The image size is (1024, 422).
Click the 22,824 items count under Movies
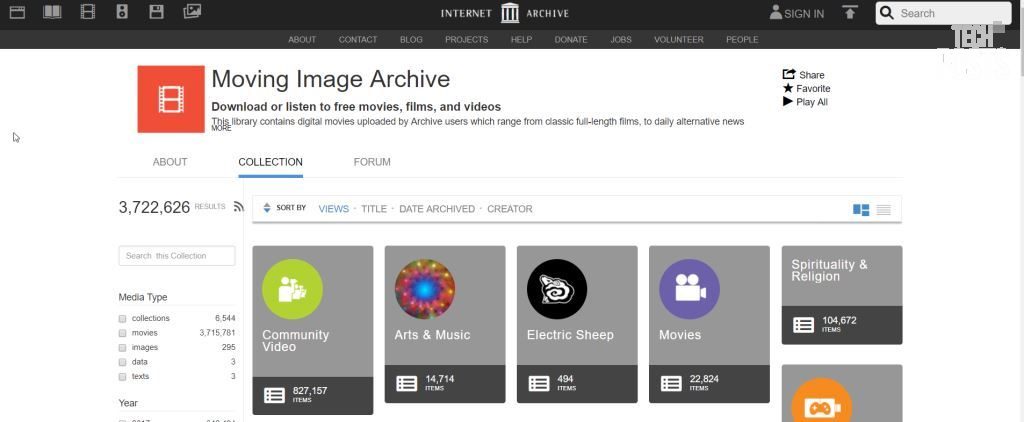704,379
